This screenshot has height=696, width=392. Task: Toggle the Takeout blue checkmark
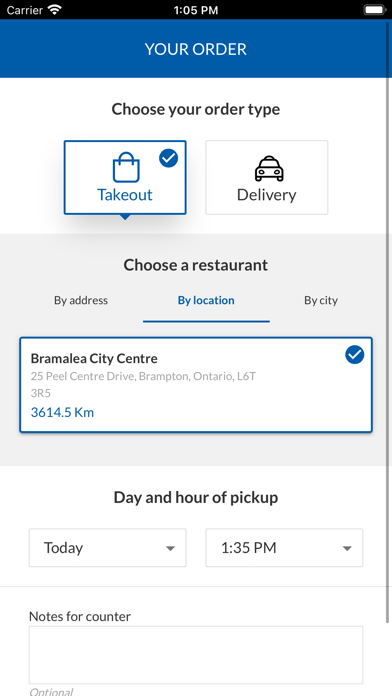click(x=168, y=158)
